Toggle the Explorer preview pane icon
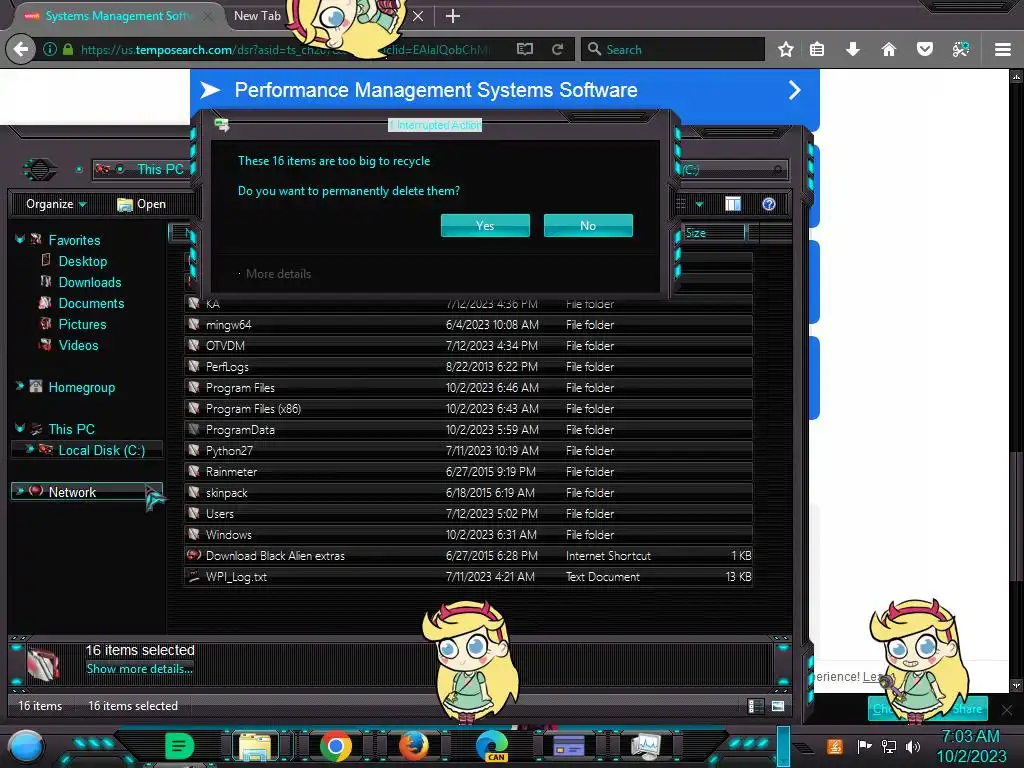Viewport: 1024px width, 768px height. pos(733,204)
